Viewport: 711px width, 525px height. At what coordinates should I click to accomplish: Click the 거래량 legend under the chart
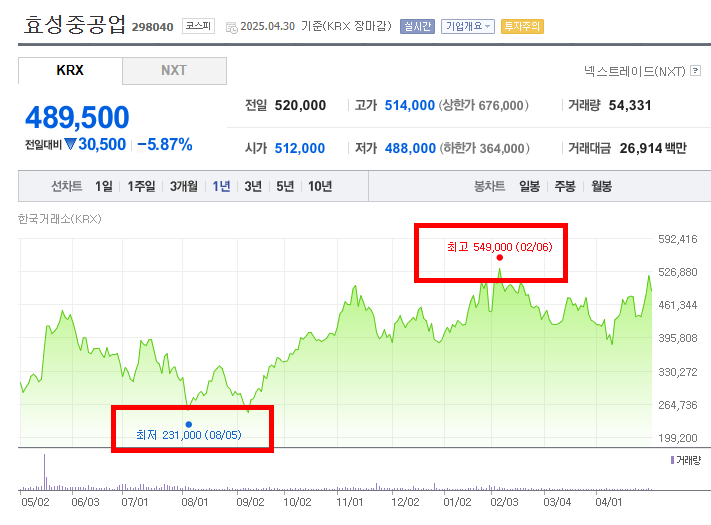pos(686,460)
